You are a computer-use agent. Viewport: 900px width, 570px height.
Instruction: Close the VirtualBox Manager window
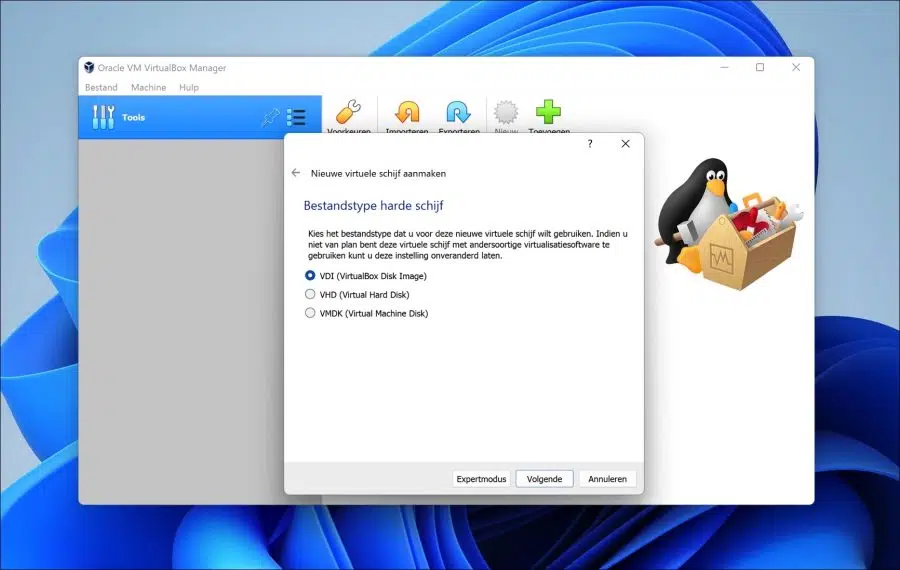[x=796, y=67]
